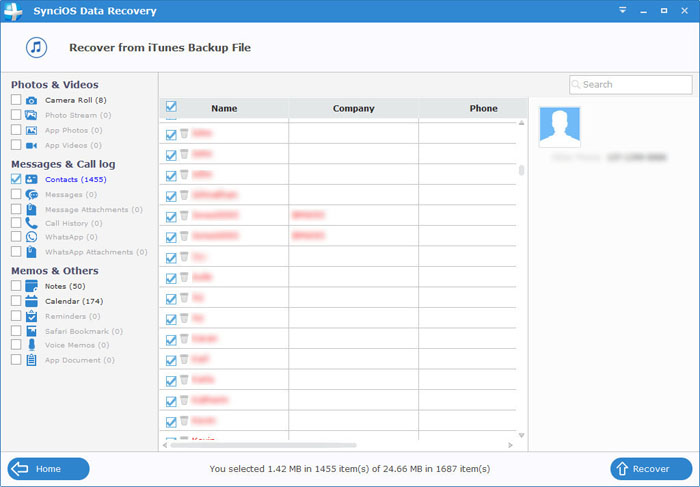Screen dimensions: 700x487
Task: Select the App Document (0) category
Action: (80, 360)
